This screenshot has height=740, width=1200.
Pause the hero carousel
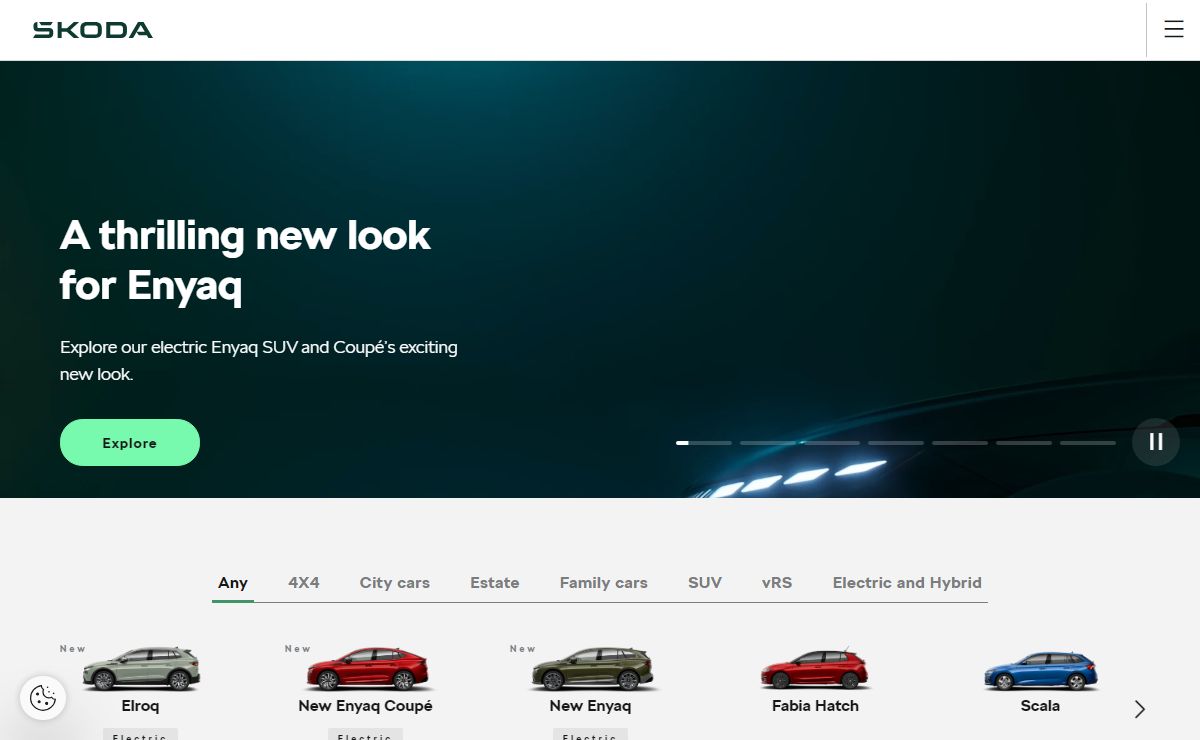1156,442
